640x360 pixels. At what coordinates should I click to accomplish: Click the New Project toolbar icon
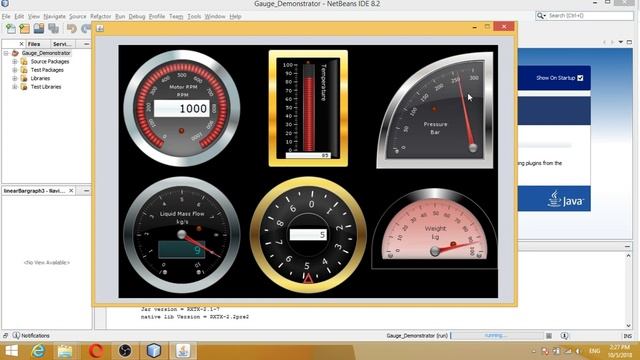click(x=24, y=29)
